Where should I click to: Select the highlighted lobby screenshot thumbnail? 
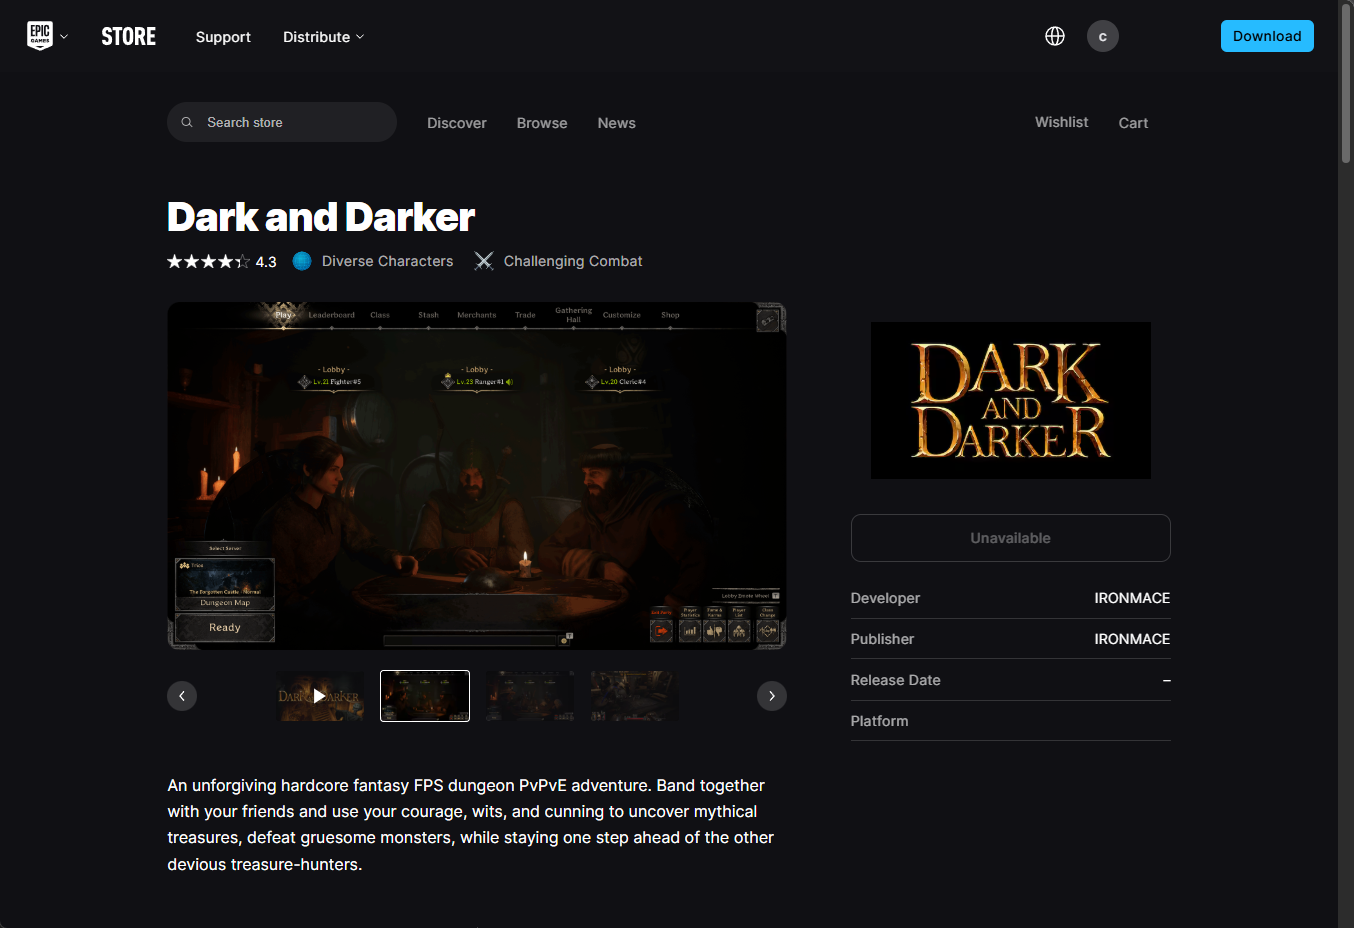(425, 696)
